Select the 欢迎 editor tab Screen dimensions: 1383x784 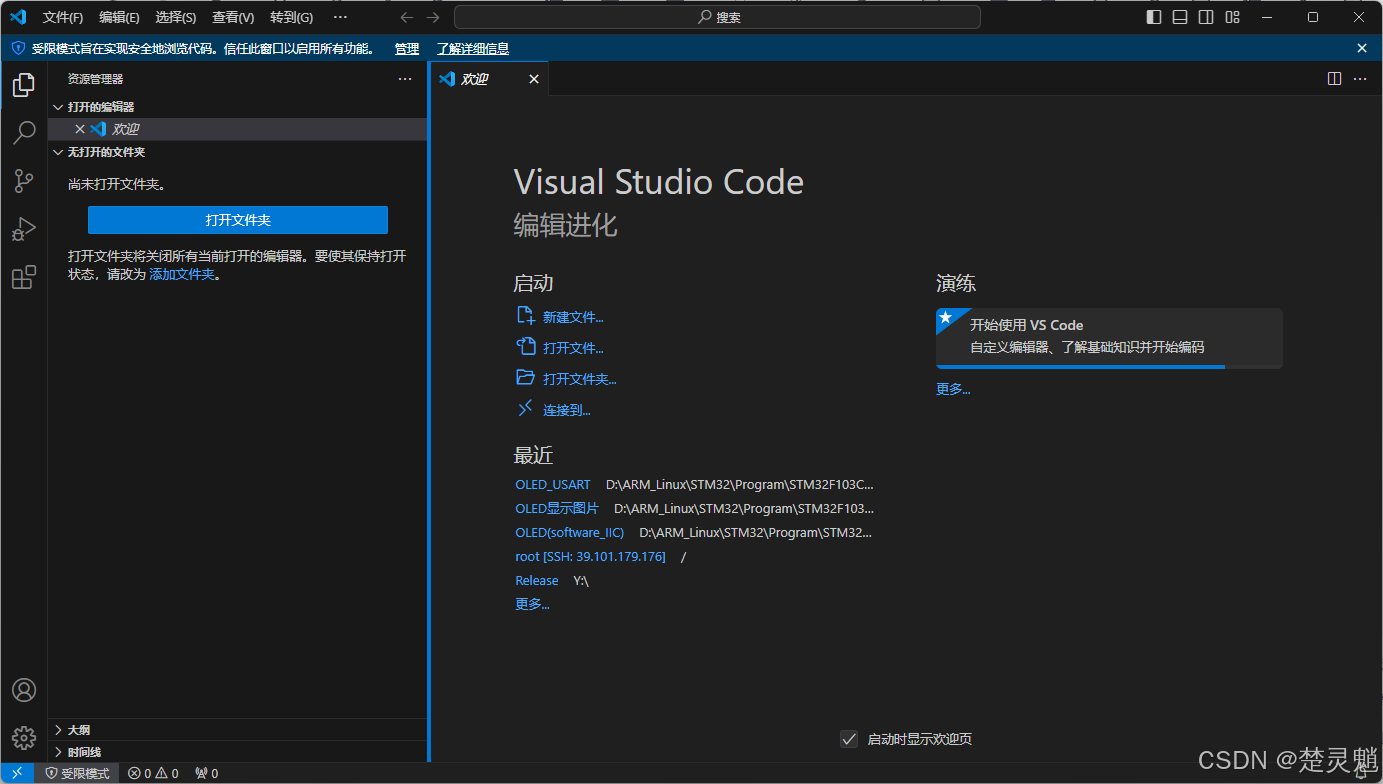click(489, 79)
